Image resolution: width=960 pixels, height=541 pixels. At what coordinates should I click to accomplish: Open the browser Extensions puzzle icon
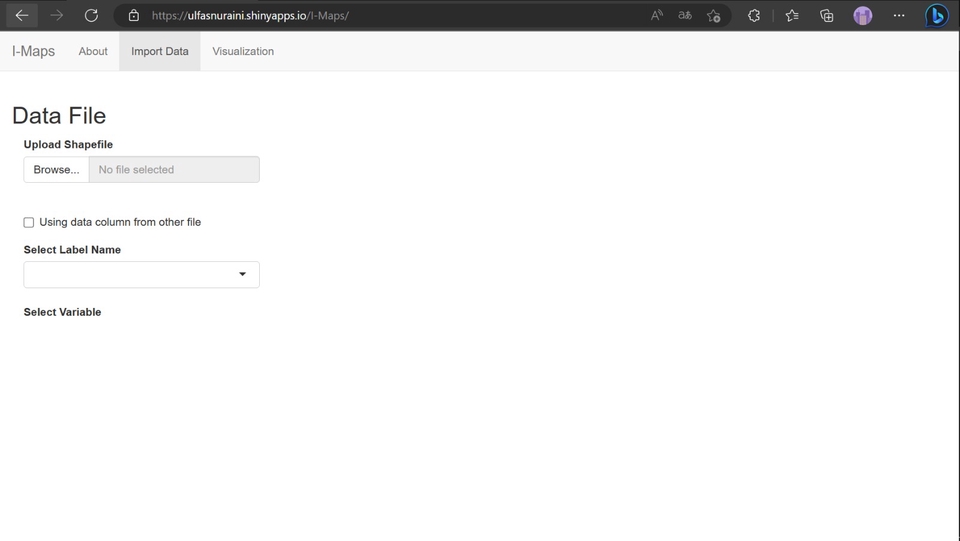pos(754,16)
